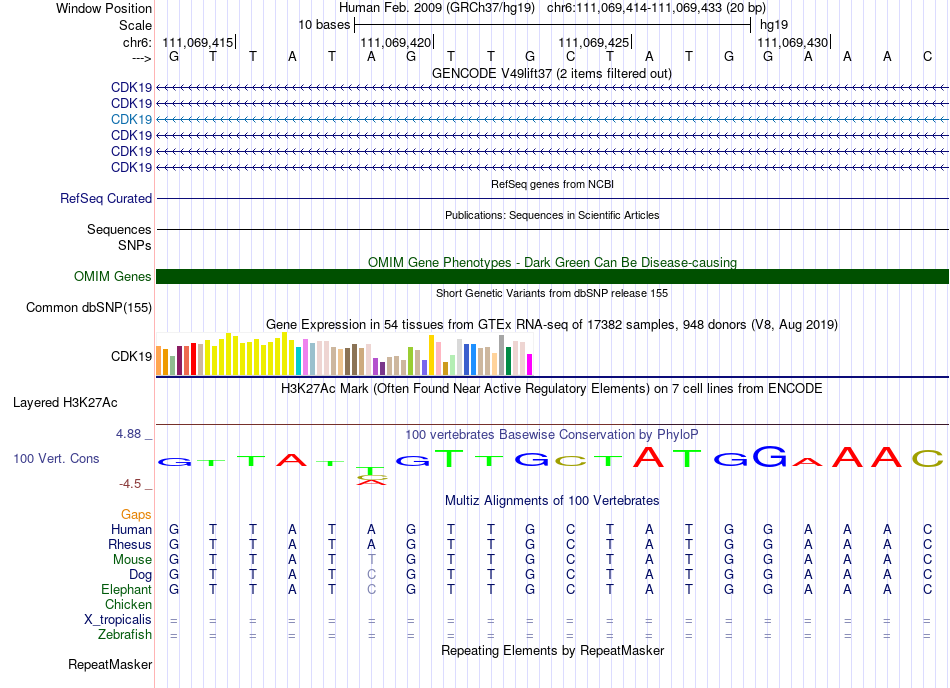950x688 pixels.
Task: Select the cyan bar in GTEx chart
Action: [299, 361]
